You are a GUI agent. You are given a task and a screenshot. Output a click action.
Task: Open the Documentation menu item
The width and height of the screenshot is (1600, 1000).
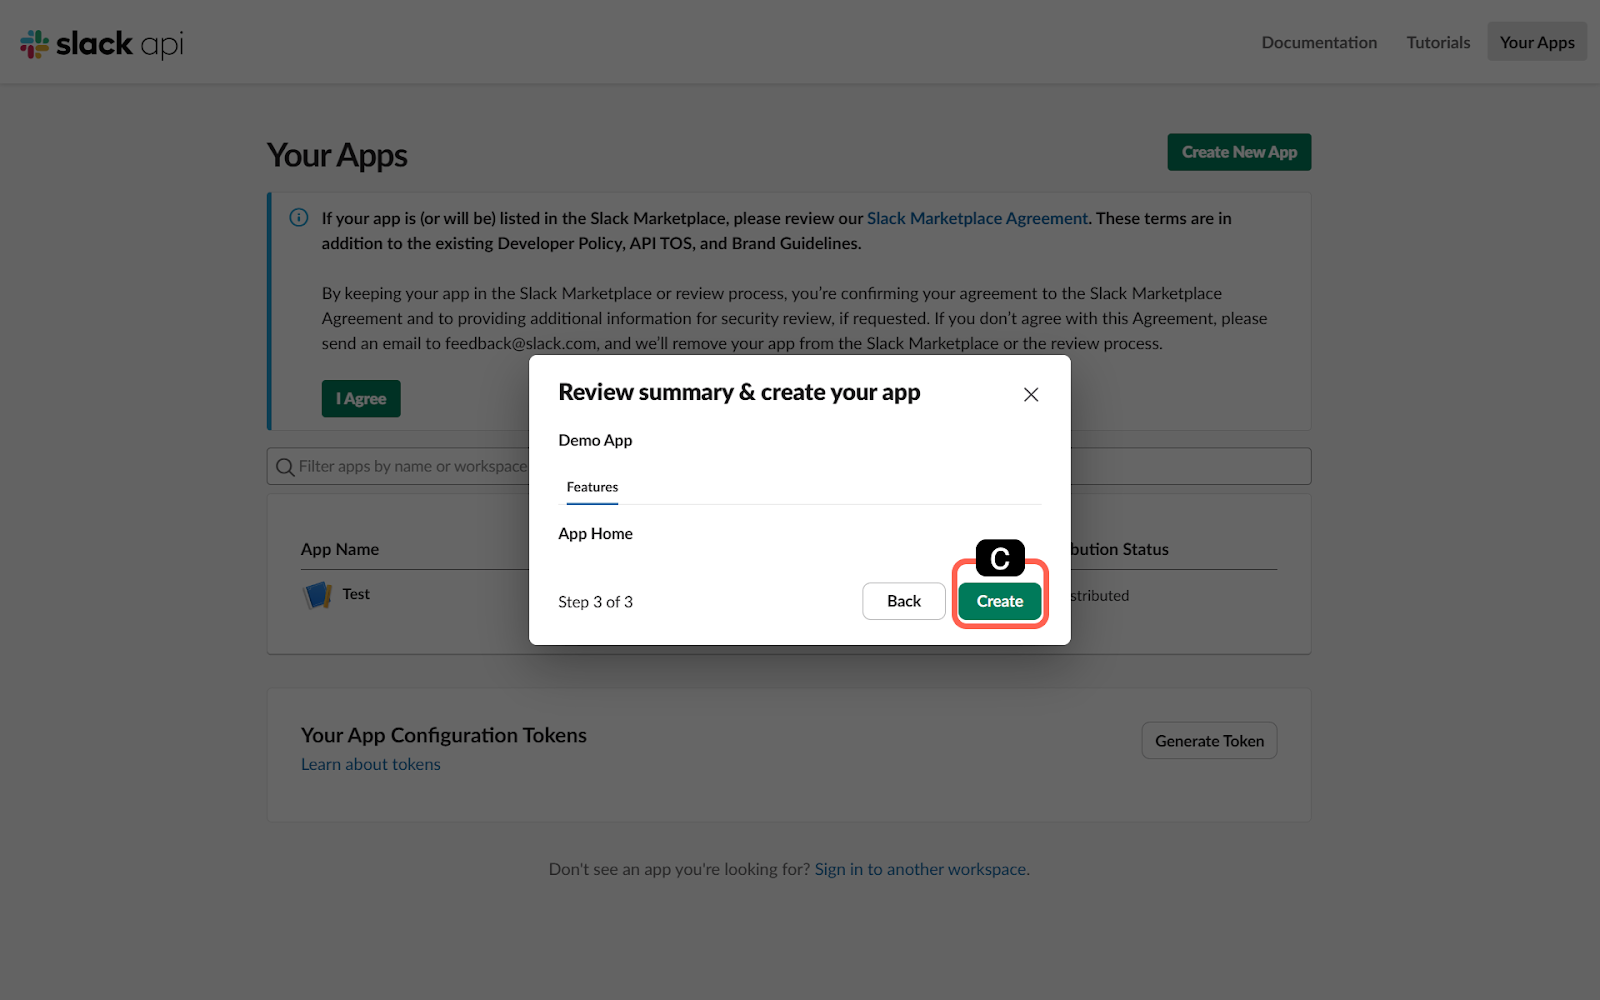(1319, 42)
